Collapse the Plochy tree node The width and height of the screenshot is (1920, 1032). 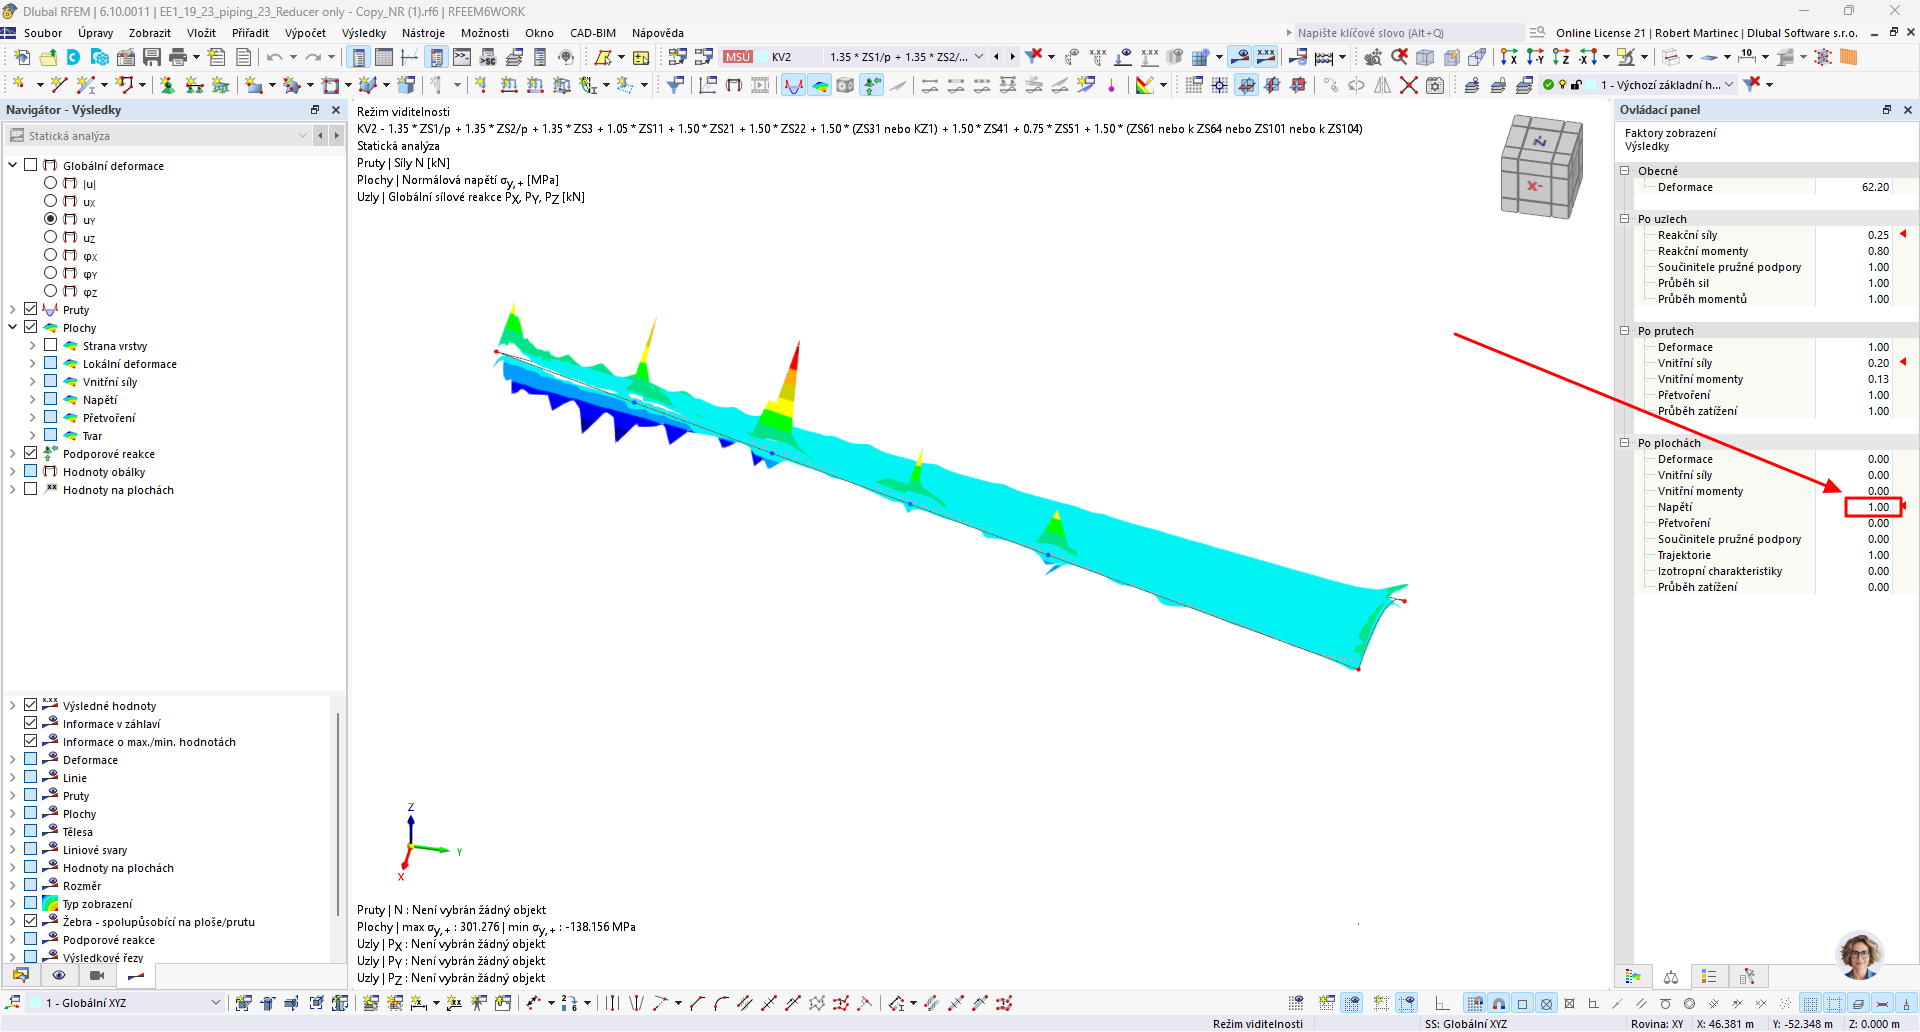coord(13,327)
